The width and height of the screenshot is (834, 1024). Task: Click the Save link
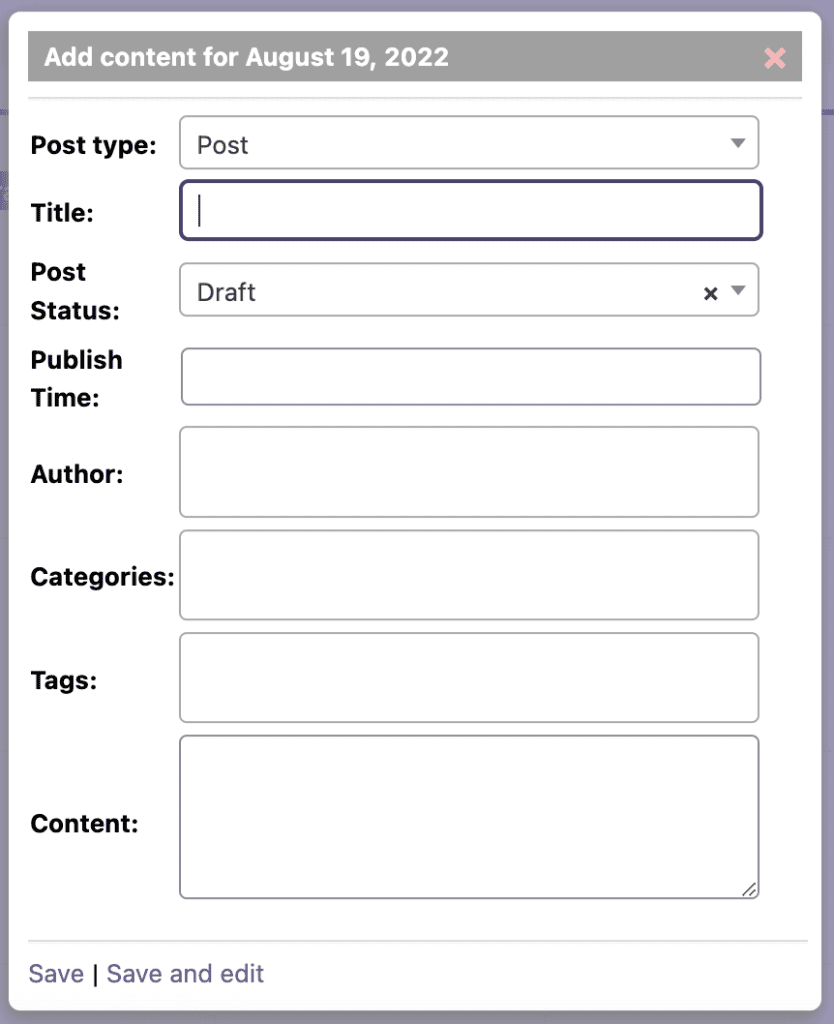[56, 973]
